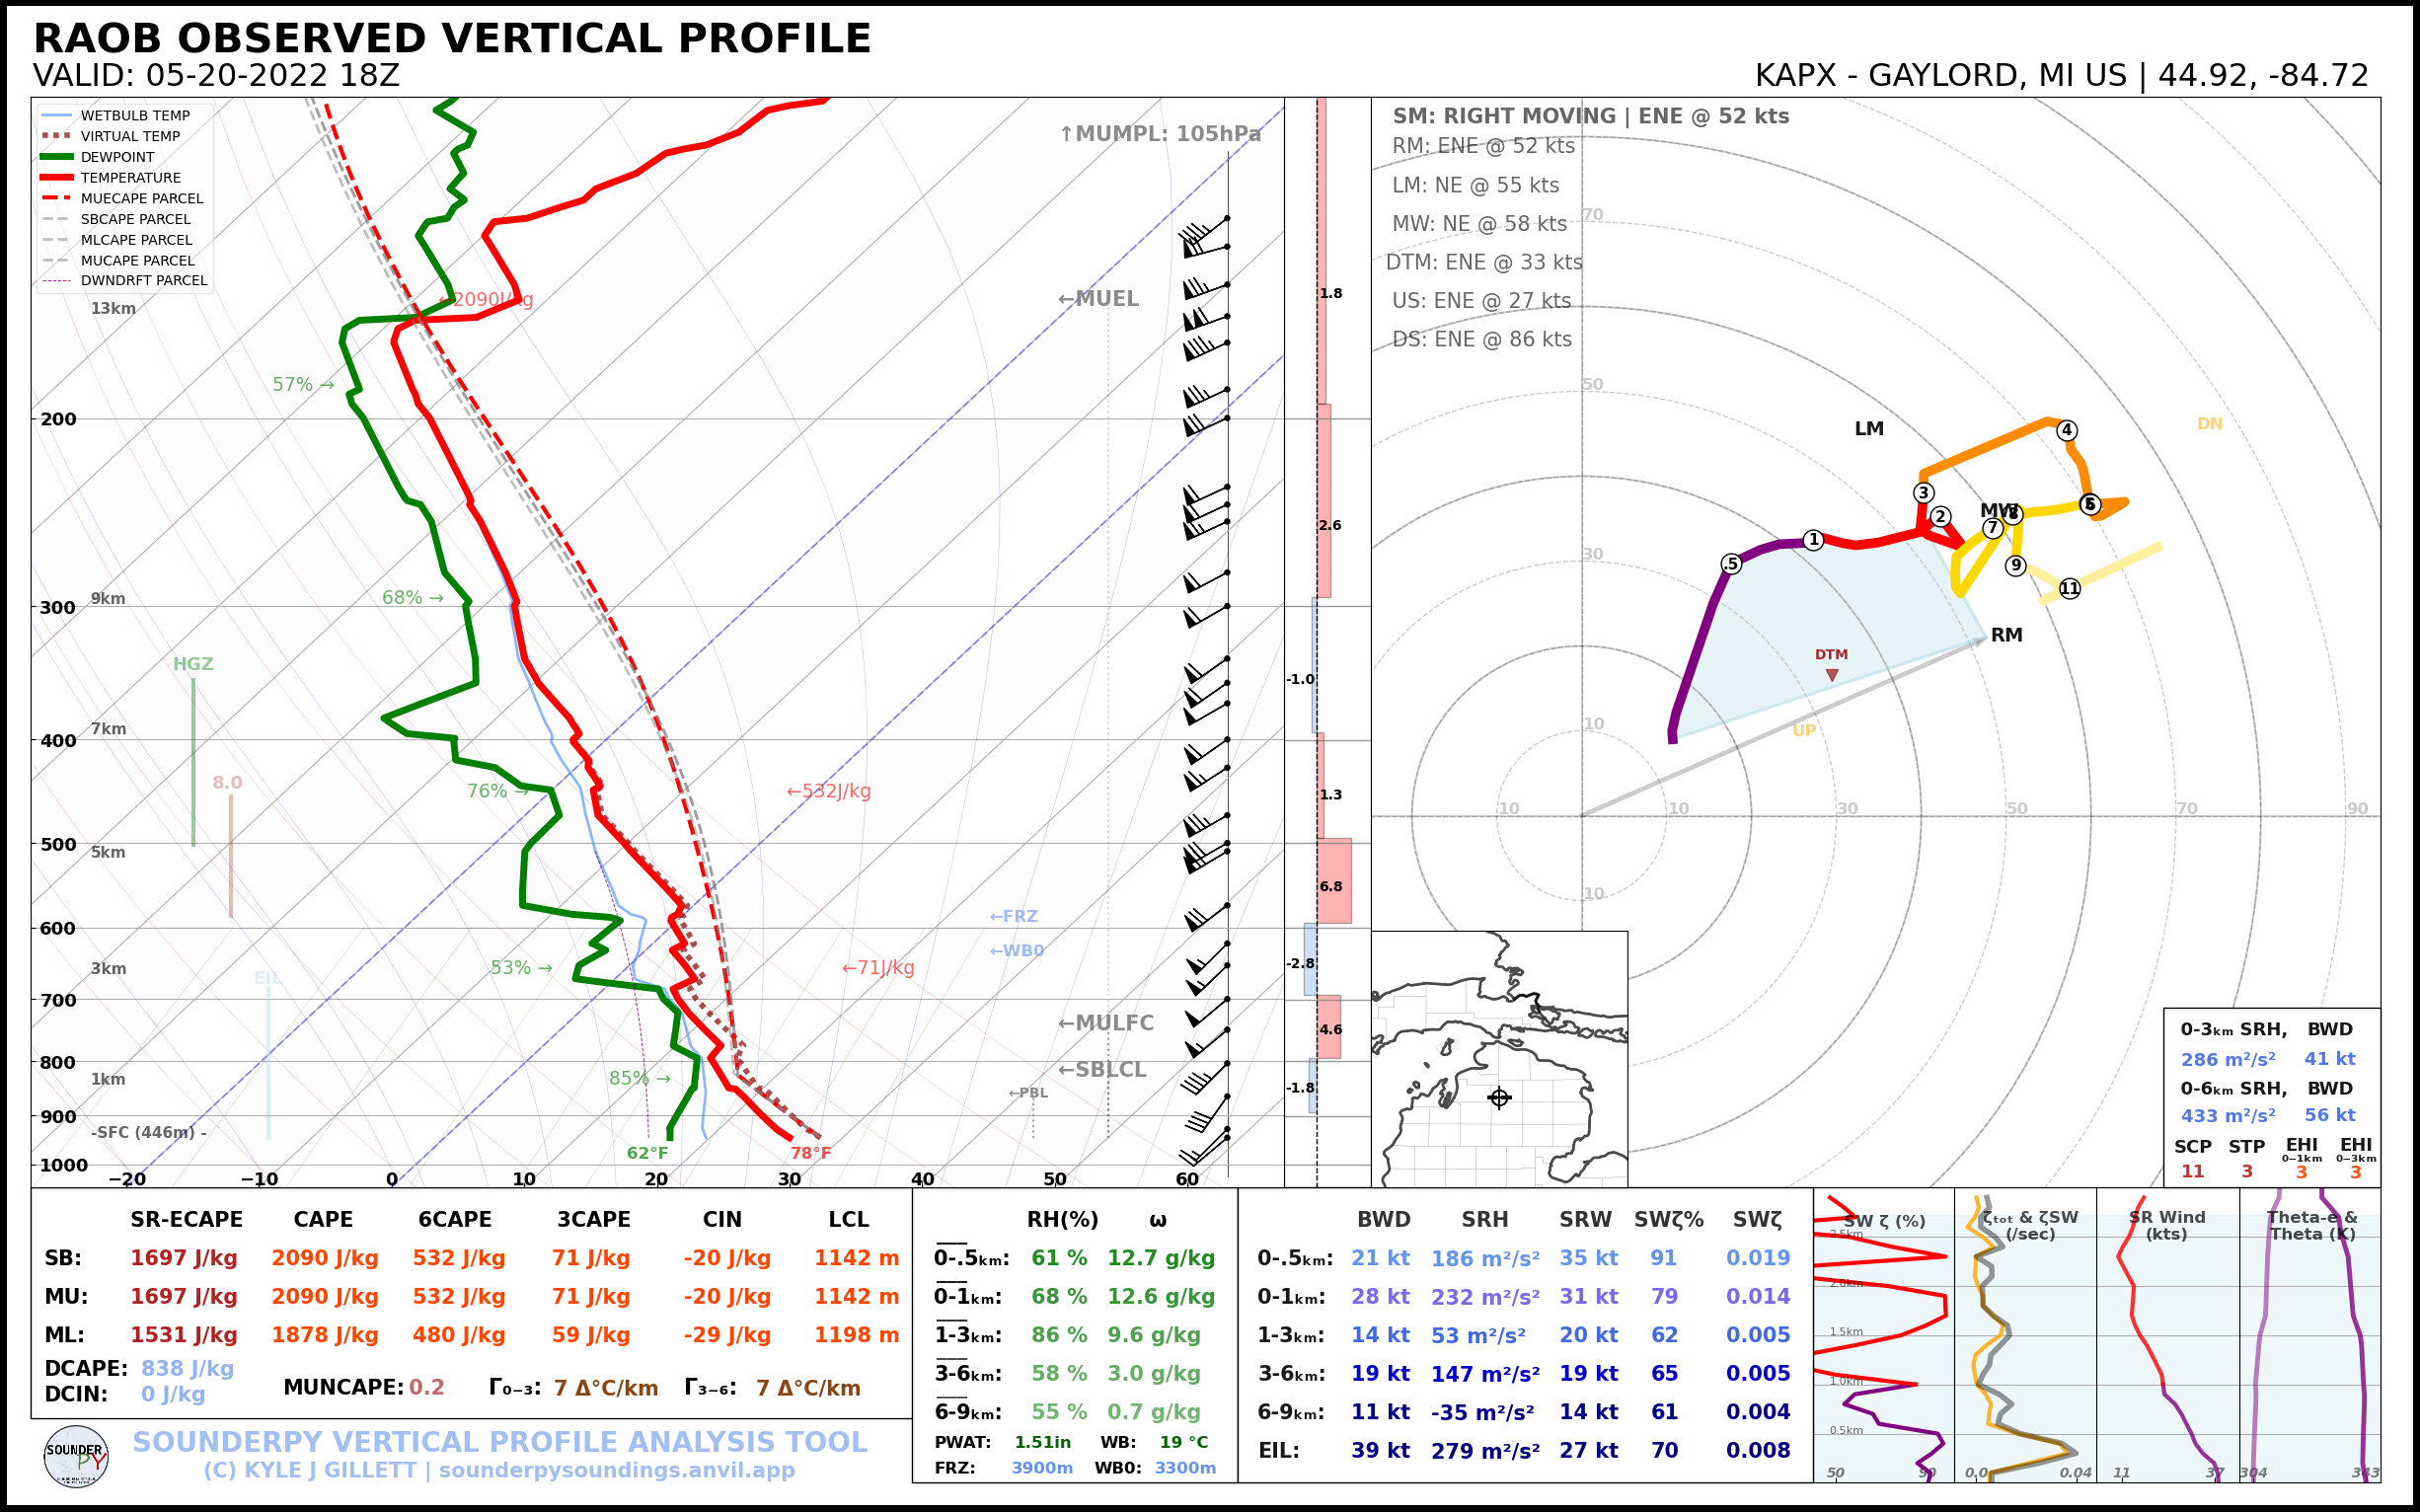Click the MW: NE @ 58 kts line
The height and width of the screenshot is (1512, 2420).
pos(1479,224)
